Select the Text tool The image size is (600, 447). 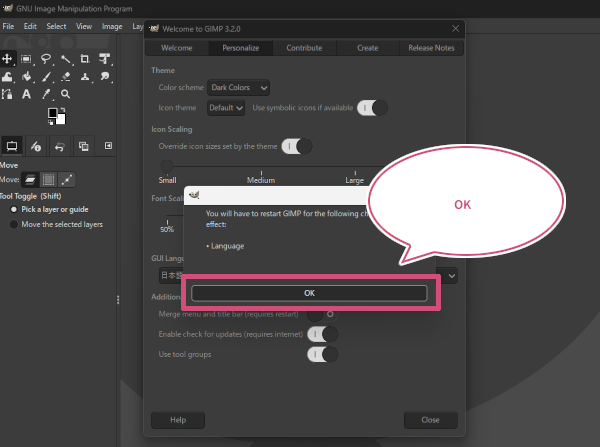(x=27, y=94)
